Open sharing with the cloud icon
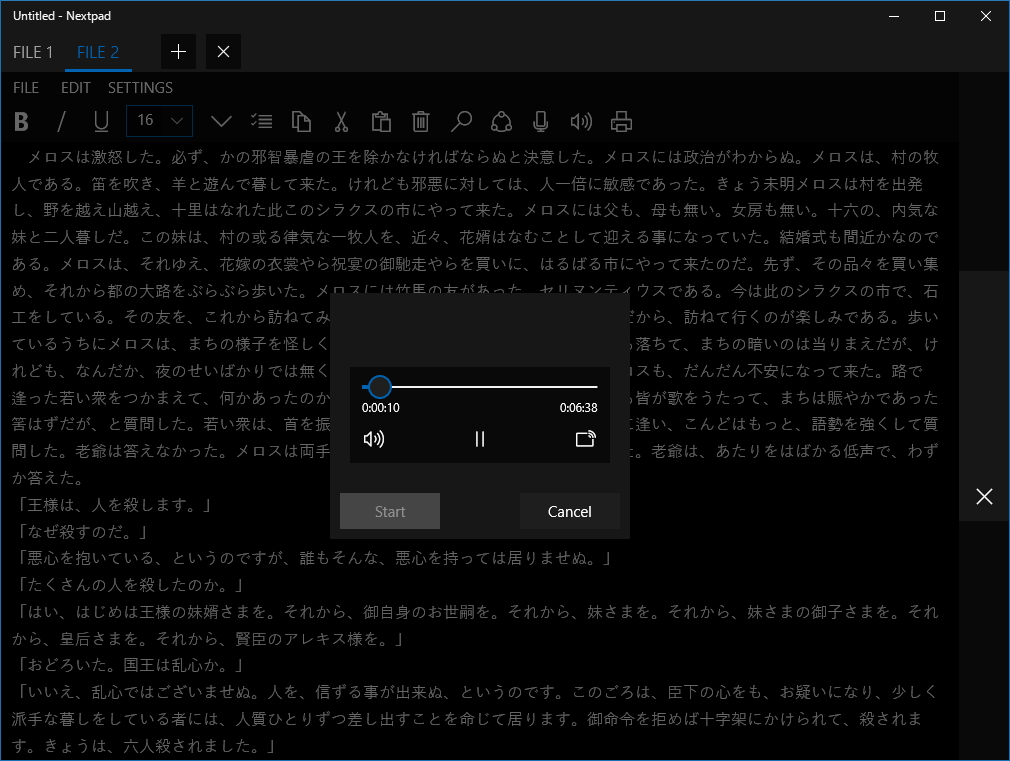Image resolution: width=1010 pixels, height=761 pixels. 501,121
